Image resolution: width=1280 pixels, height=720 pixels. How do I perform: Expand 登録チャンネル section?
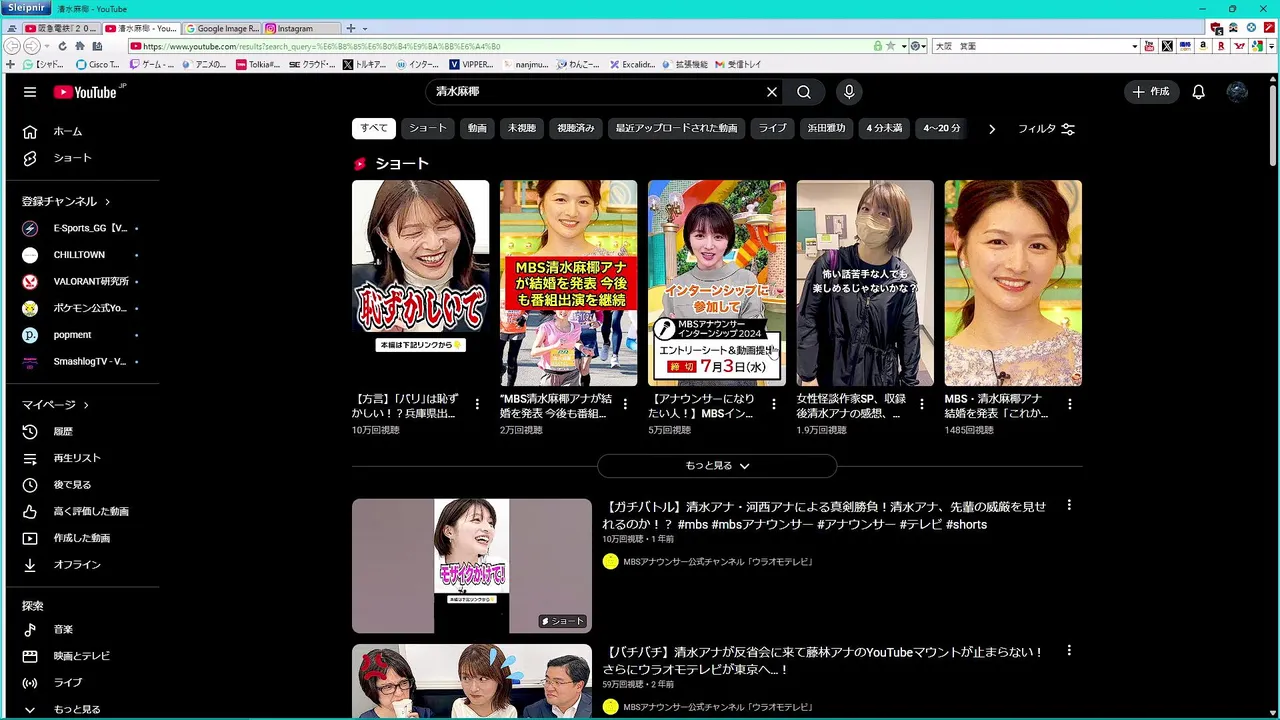66,201
